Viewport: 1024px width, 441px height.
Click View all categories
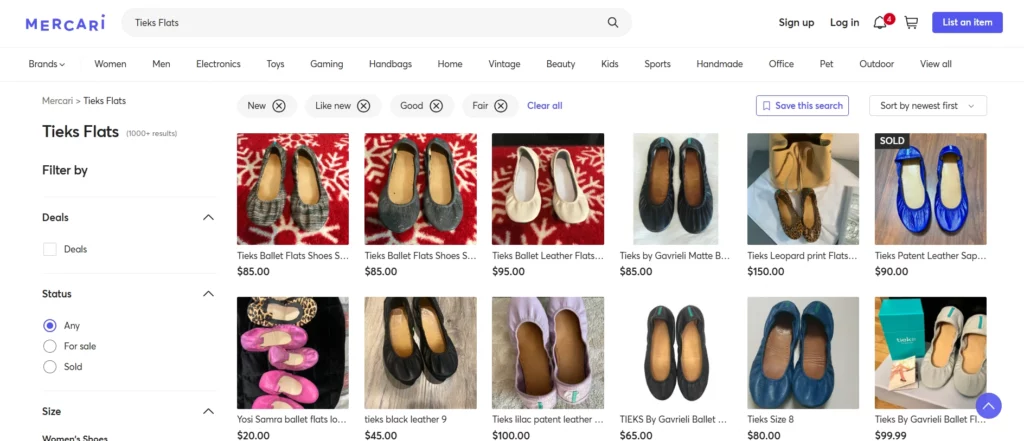tap(936, 64)
